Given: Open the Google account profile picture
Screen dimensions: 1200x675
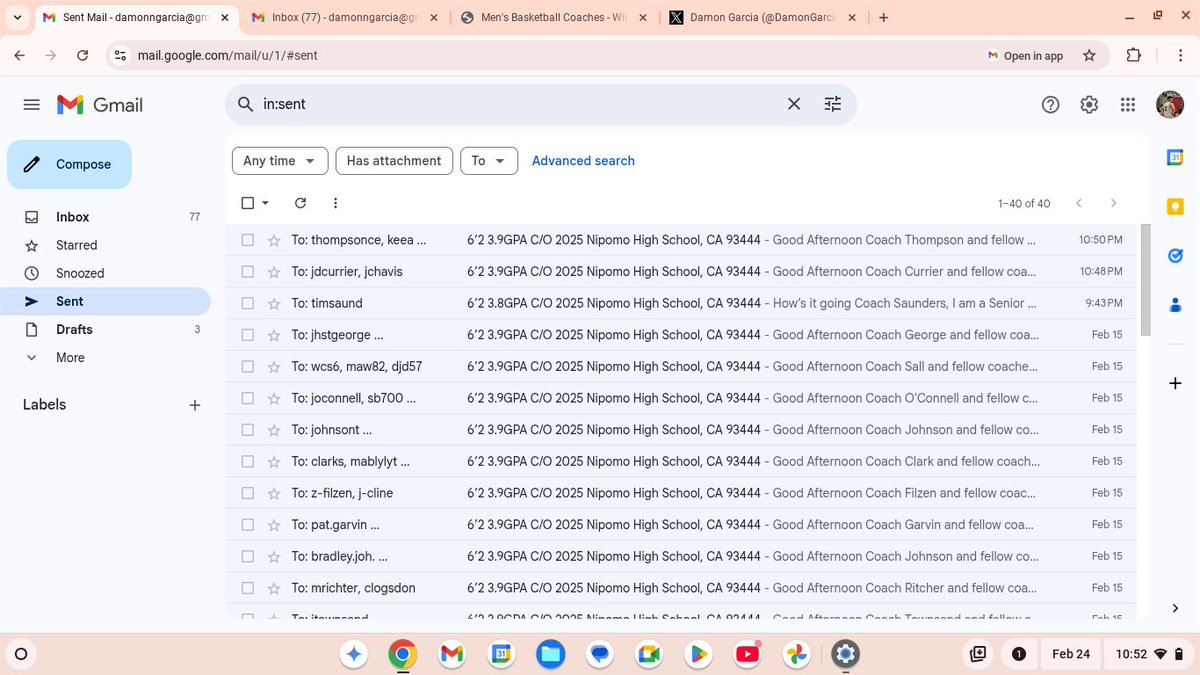Looking at the screenshot, I should pyautogui.click(x=1170, y=104).
